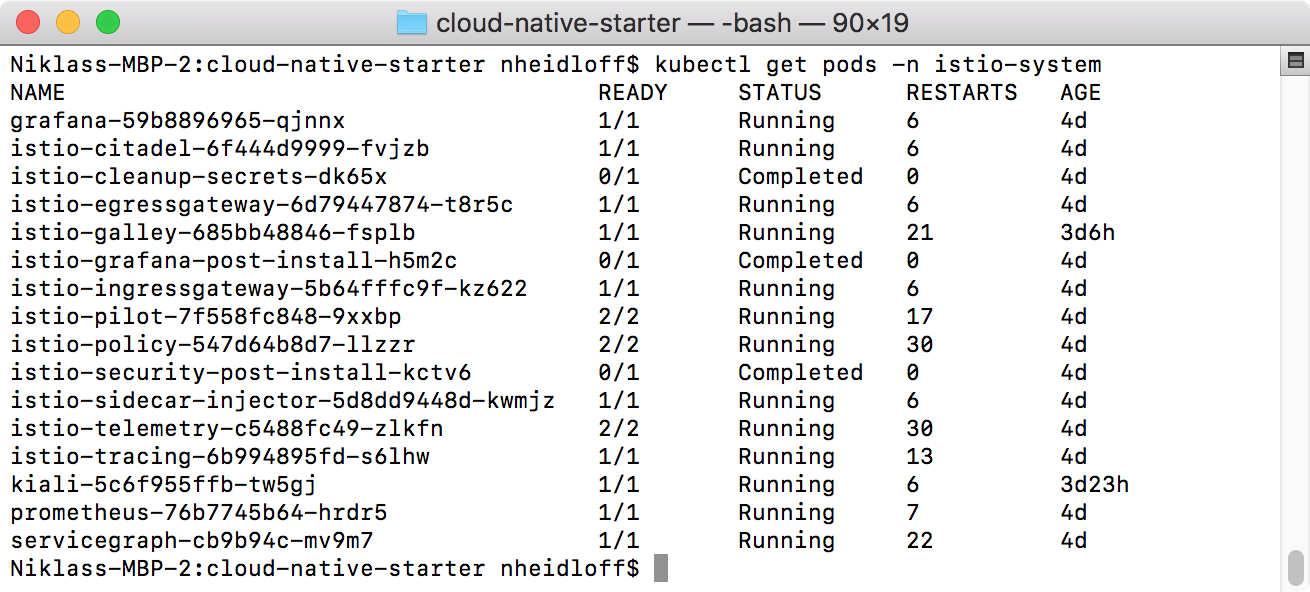1310x592 pixels.
Task: Close the Terminal window with red button
Action: coord(28,22)
